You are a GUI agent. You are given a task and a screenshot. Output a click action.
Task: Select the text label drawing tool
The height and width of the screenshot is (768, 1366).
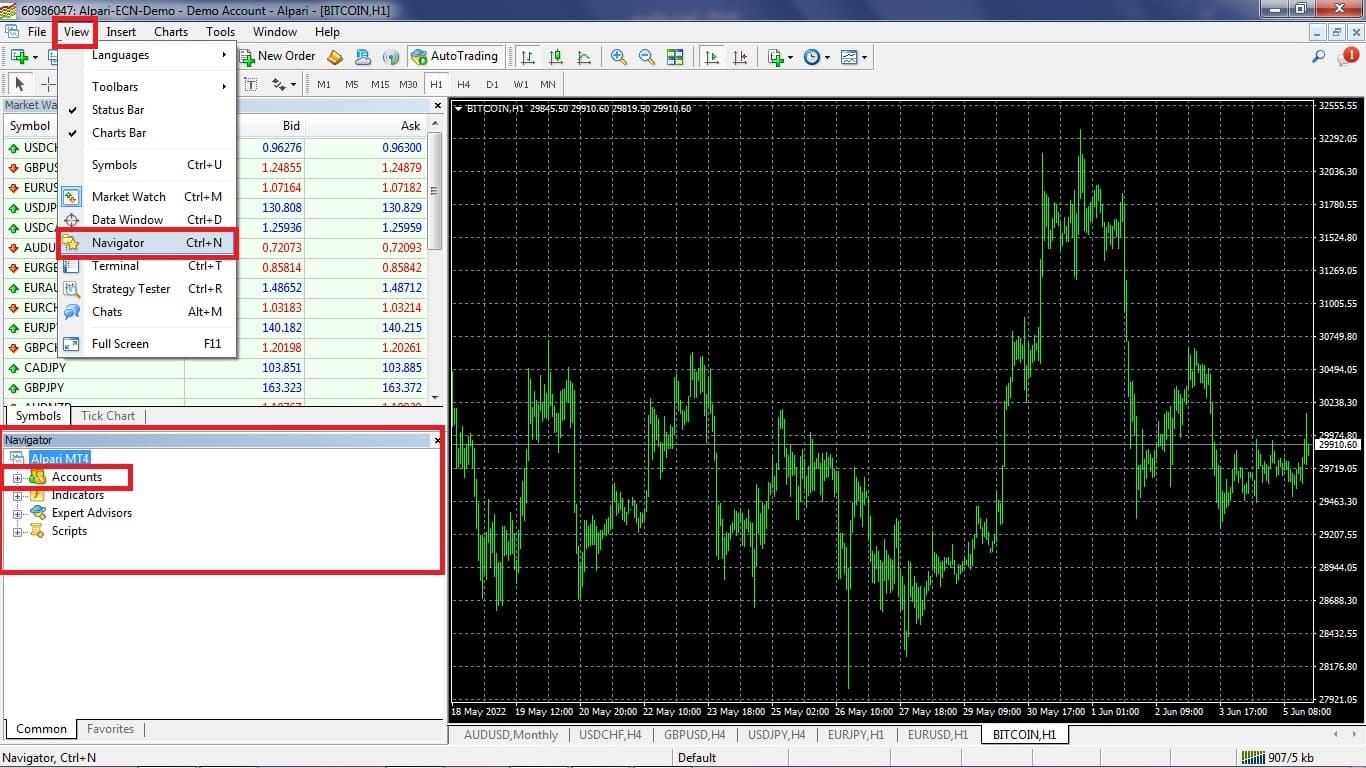point(251,84)
